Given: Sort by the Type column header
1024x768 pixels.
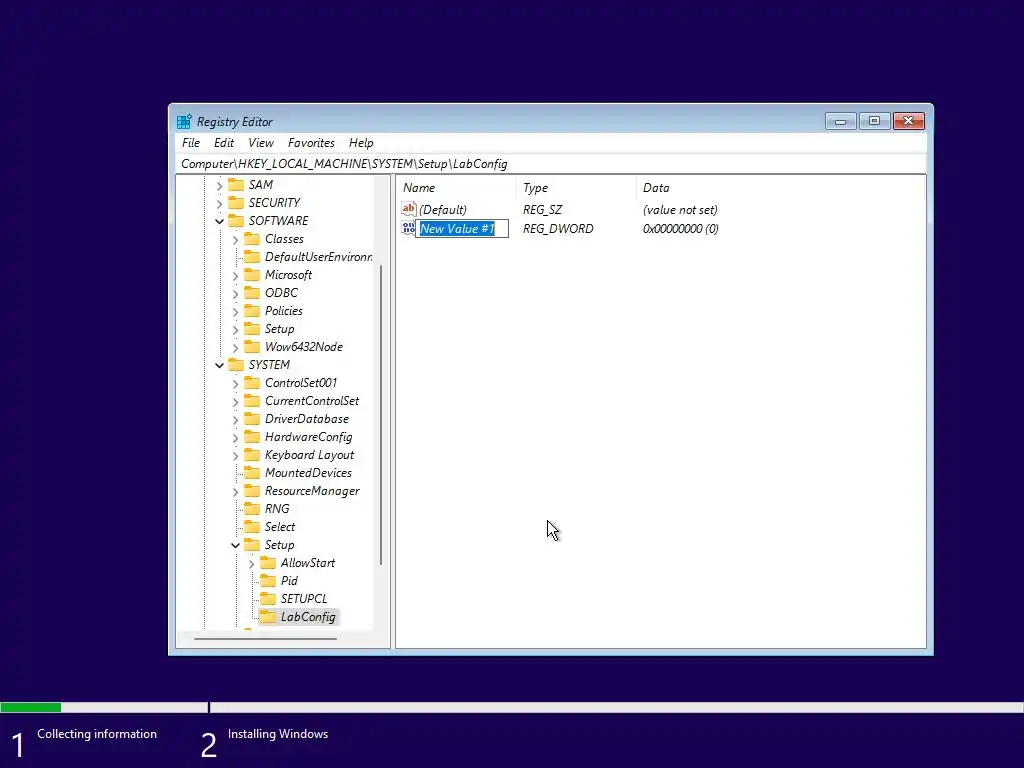Looking at the screenshot, I should coord(575,188).
